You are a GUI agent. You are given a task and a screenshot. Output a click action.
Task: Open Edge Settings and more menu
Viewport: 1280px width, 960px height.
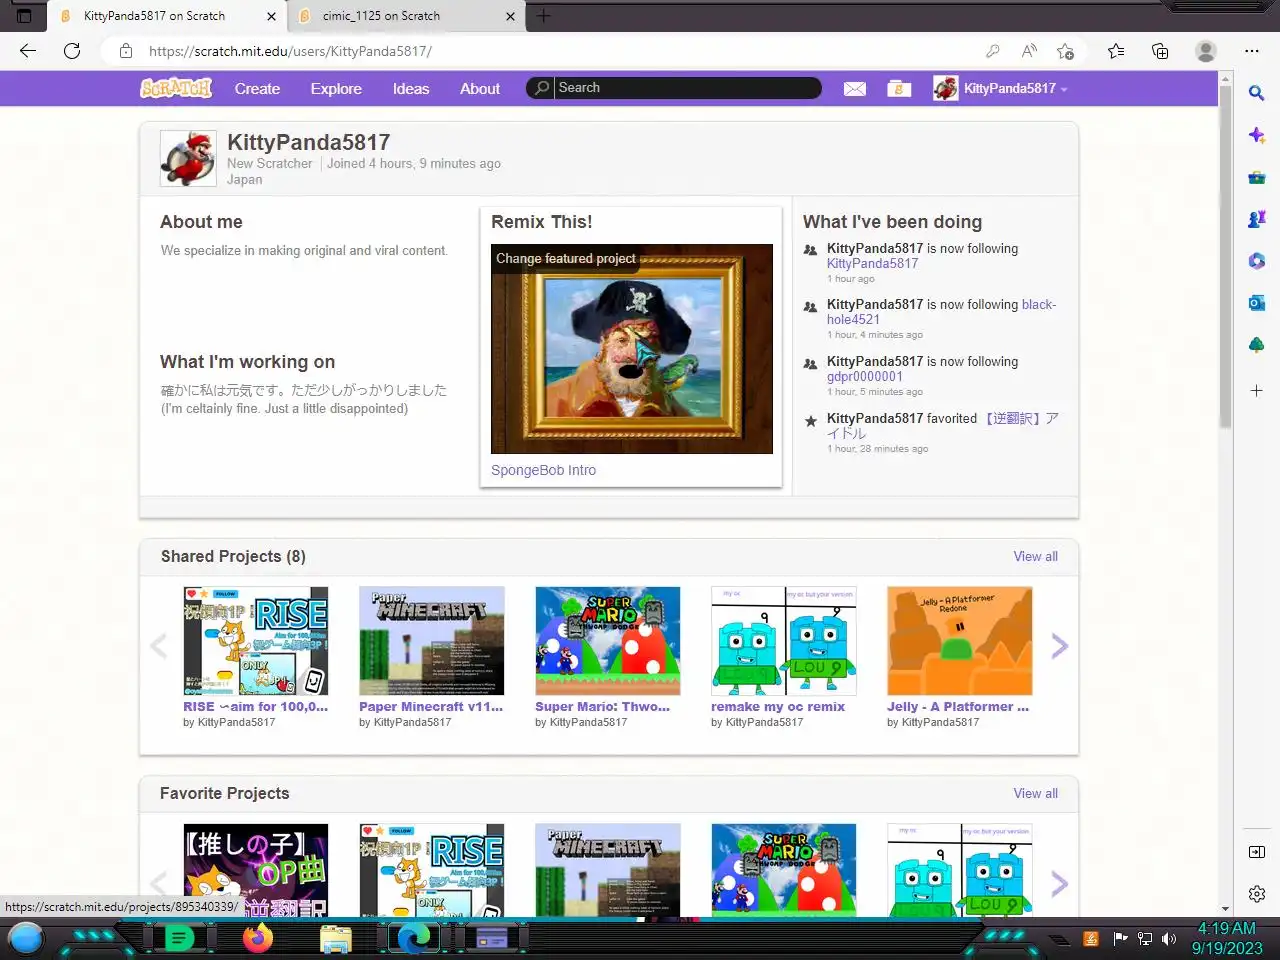(x=1252, y=51)
